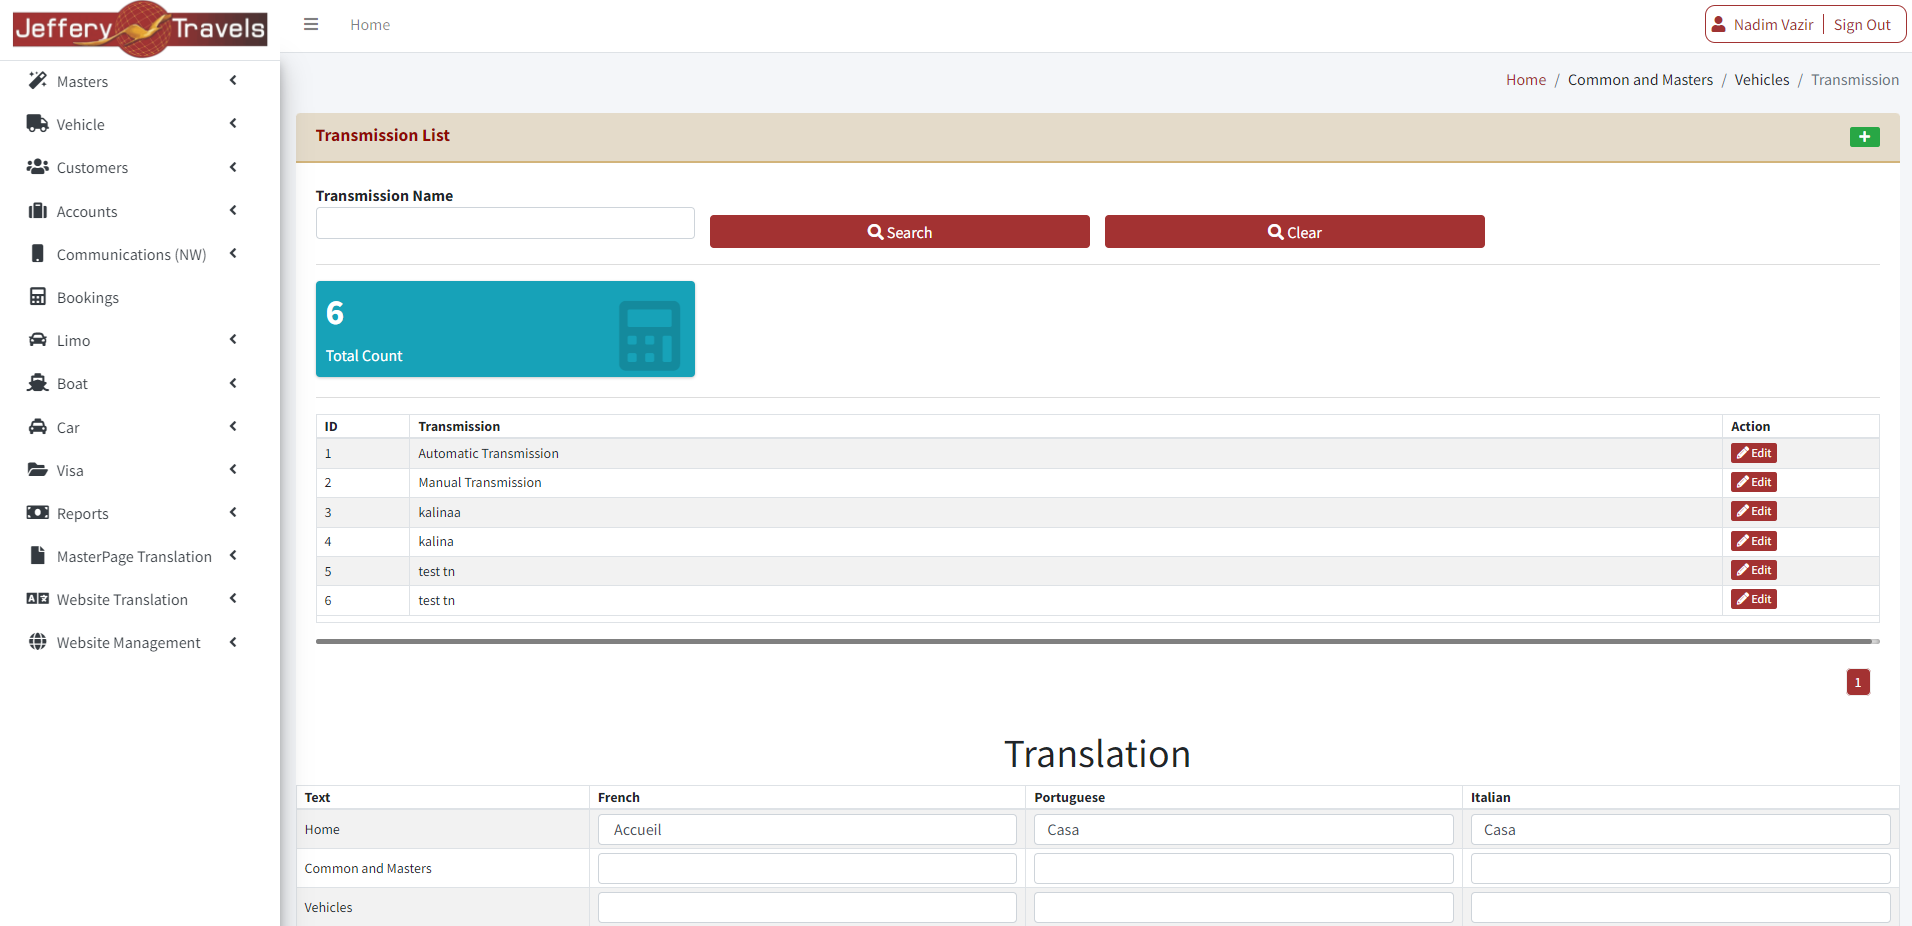Click the ship icon next to Boat
This screenshot has width=1912, height=926.
point(38,383)
